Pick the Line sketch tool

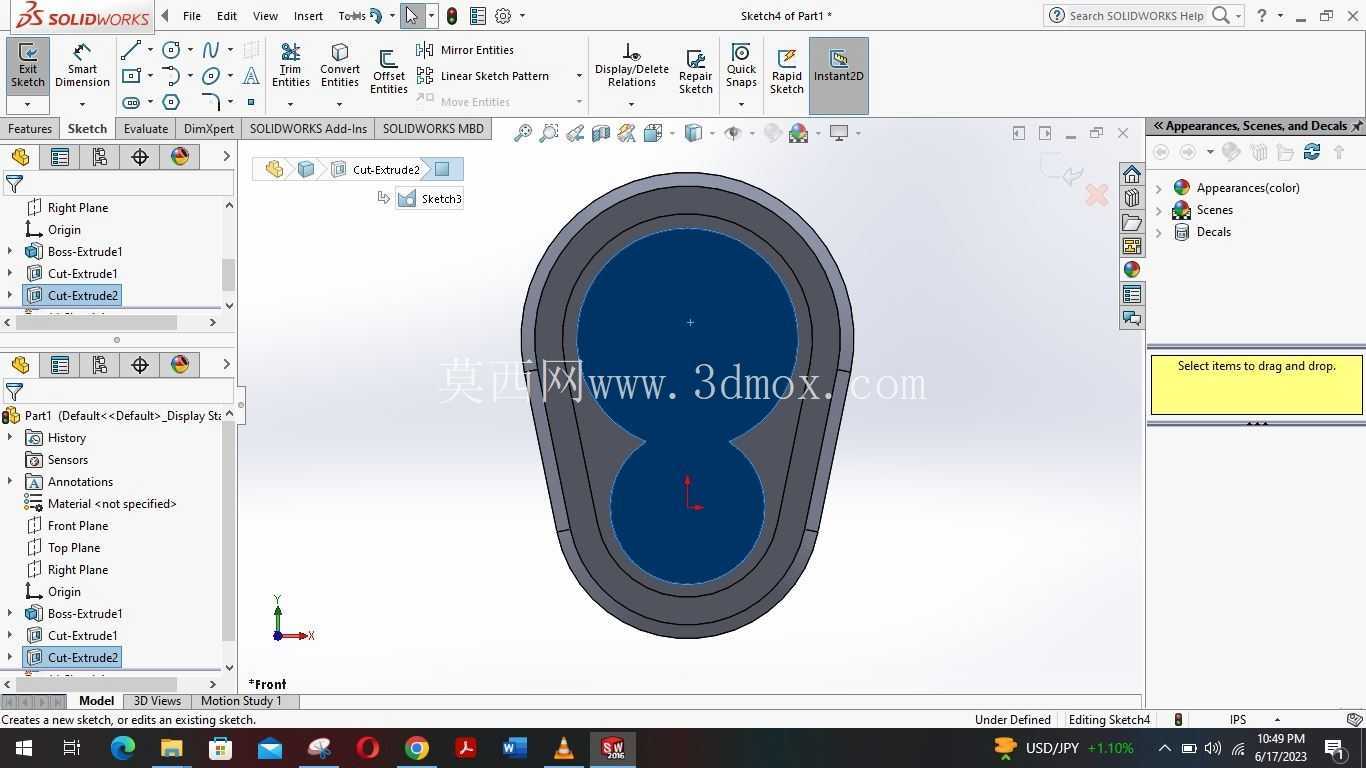click(x=131, y=50)
